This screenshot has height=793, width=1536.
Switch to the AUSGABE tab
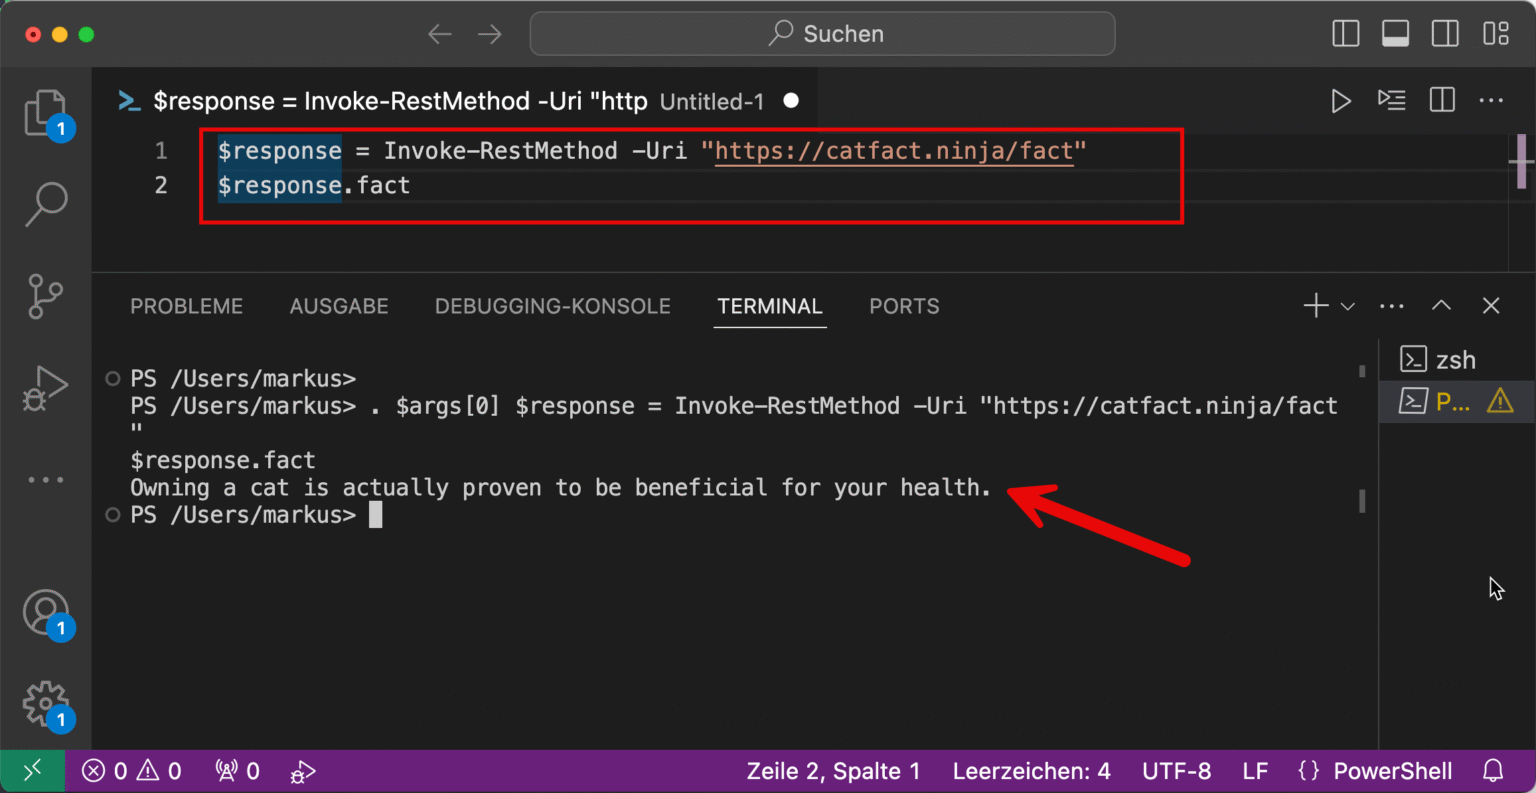pyautogui.click(x=338, y=306)
